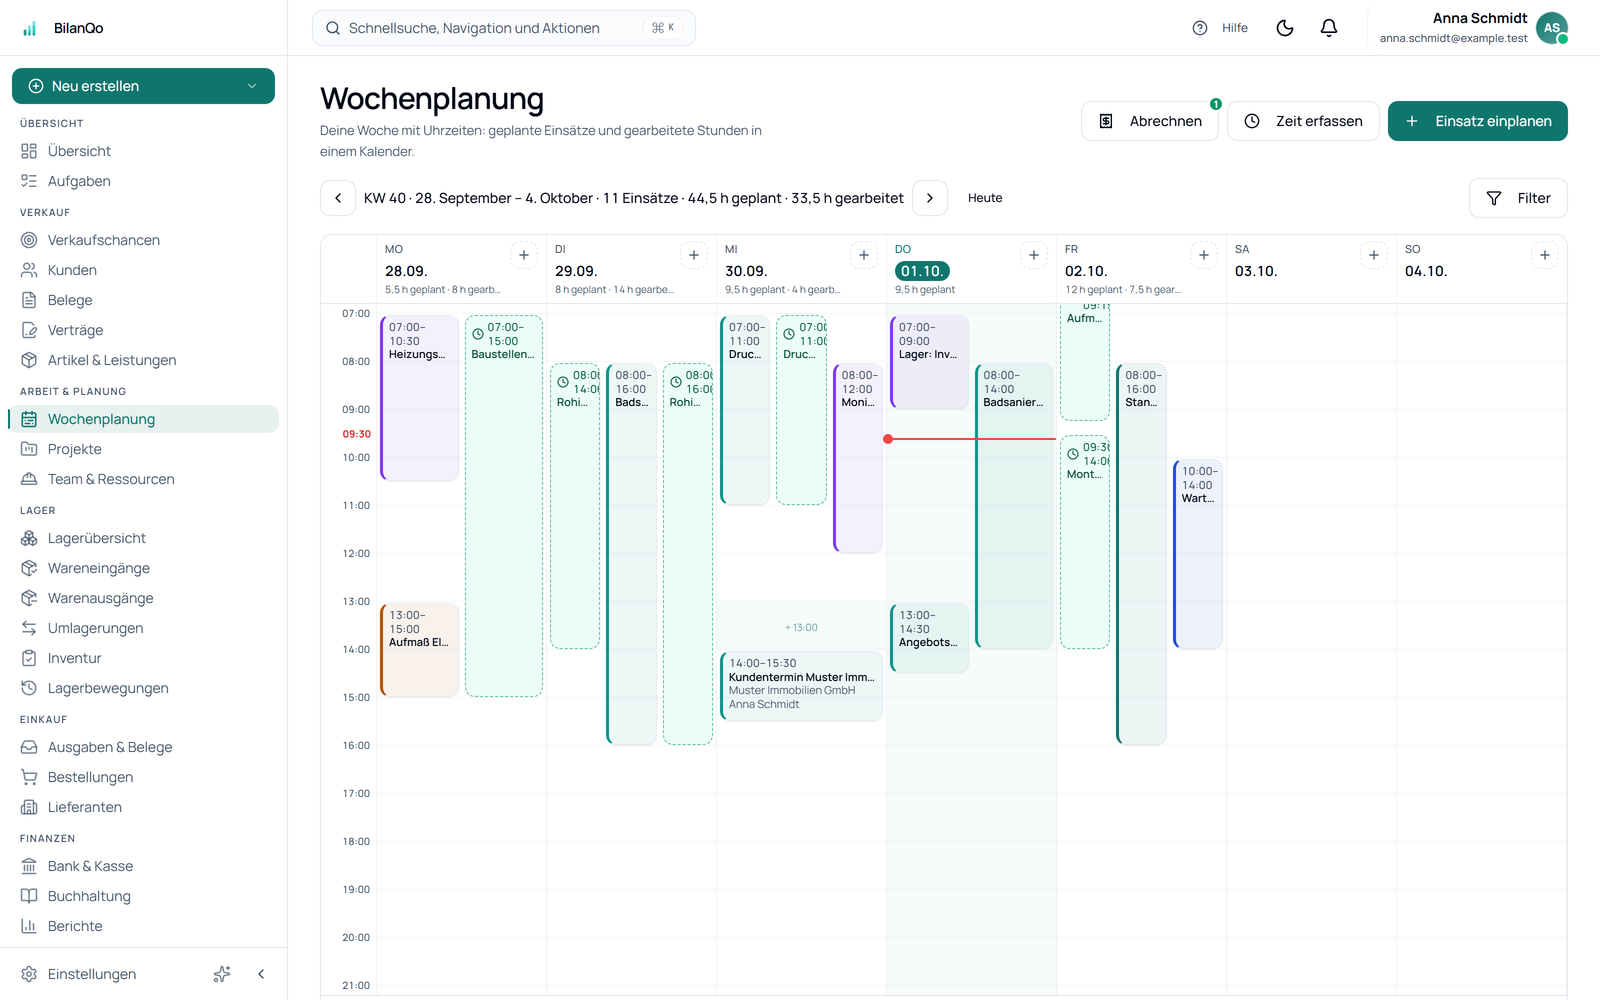Open the Hilfe help link
Image resolution: width=1600 pixels, height=1000 pixels.
[x=1220, y=28]
